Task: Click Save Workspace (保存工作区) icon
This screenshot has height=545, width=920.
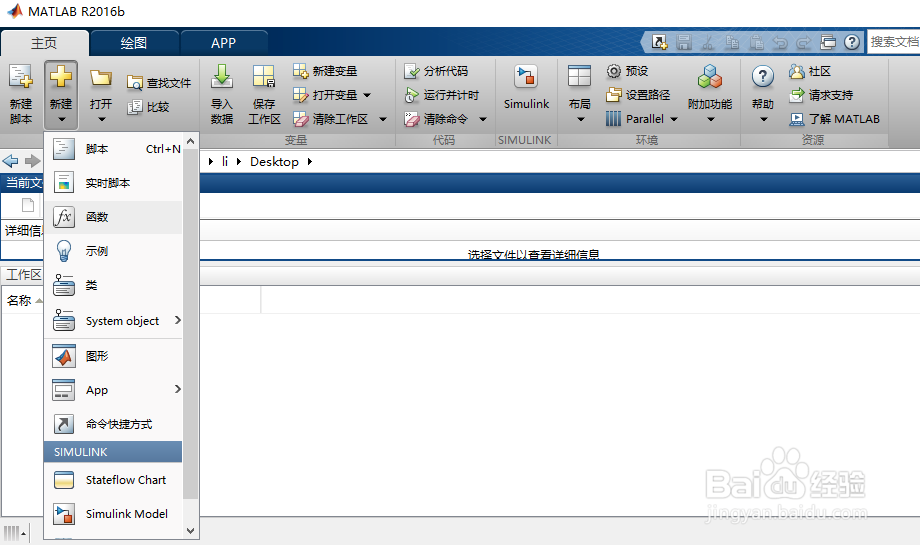Action: (x=264, y=77)
